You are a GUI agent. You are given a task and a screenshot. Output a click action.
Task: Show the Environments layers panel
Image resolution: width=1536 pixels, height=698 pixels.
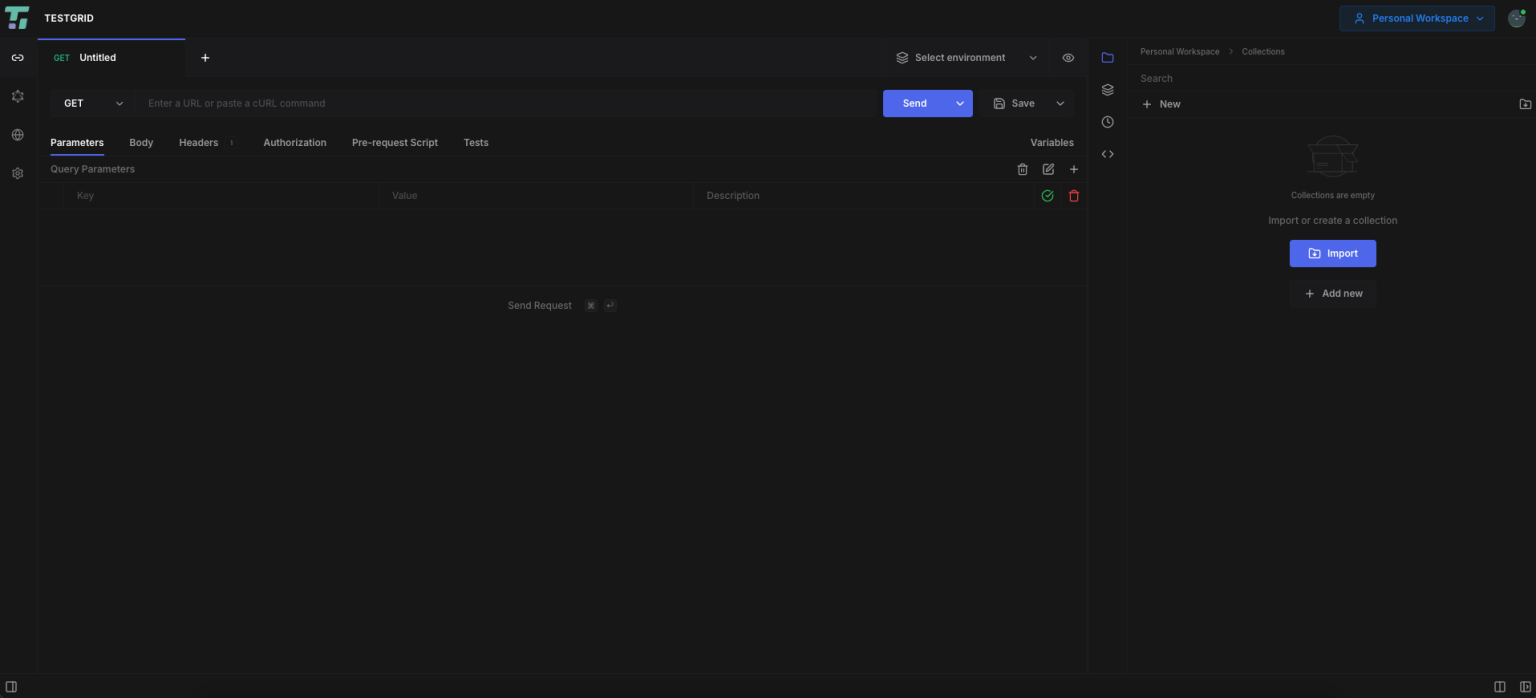pos(1107,90)
